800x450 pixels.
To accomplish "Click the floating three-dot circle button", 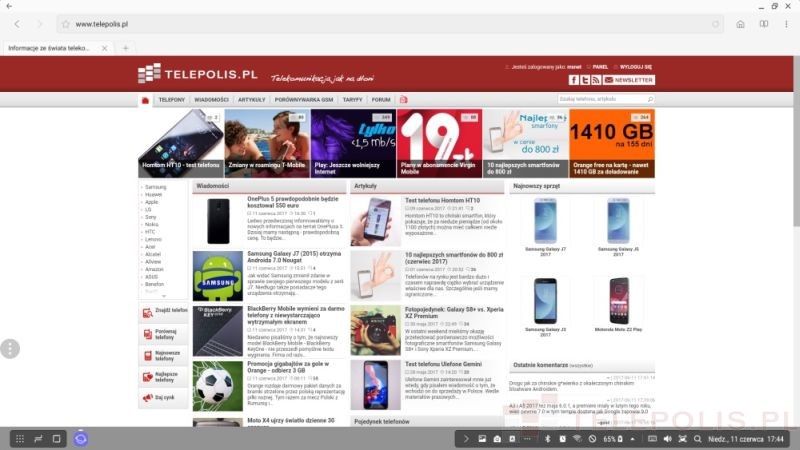I will [10, 349].
